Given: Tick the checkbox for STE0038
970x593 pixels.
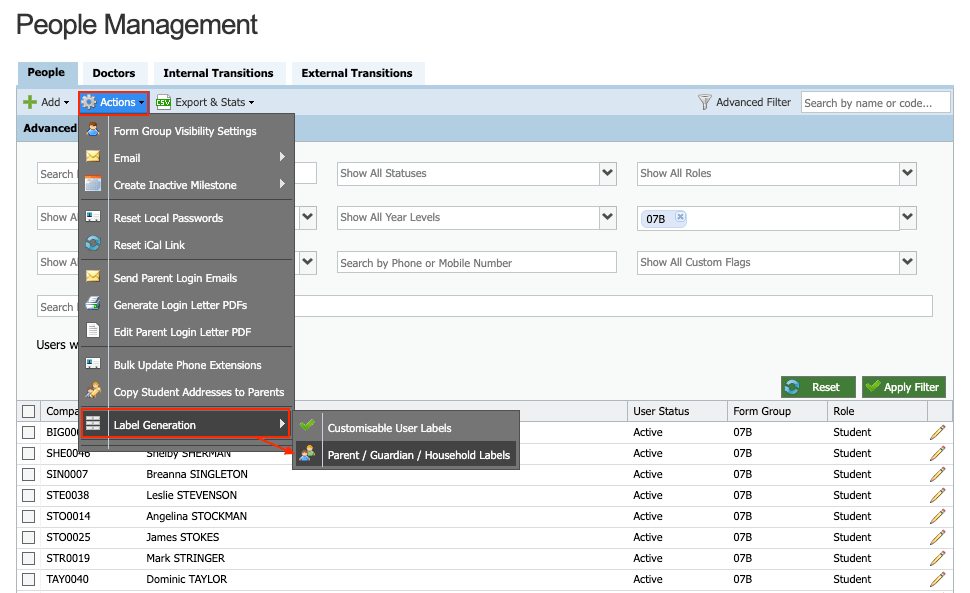Looking at the screenshot, I should point(28,495).
